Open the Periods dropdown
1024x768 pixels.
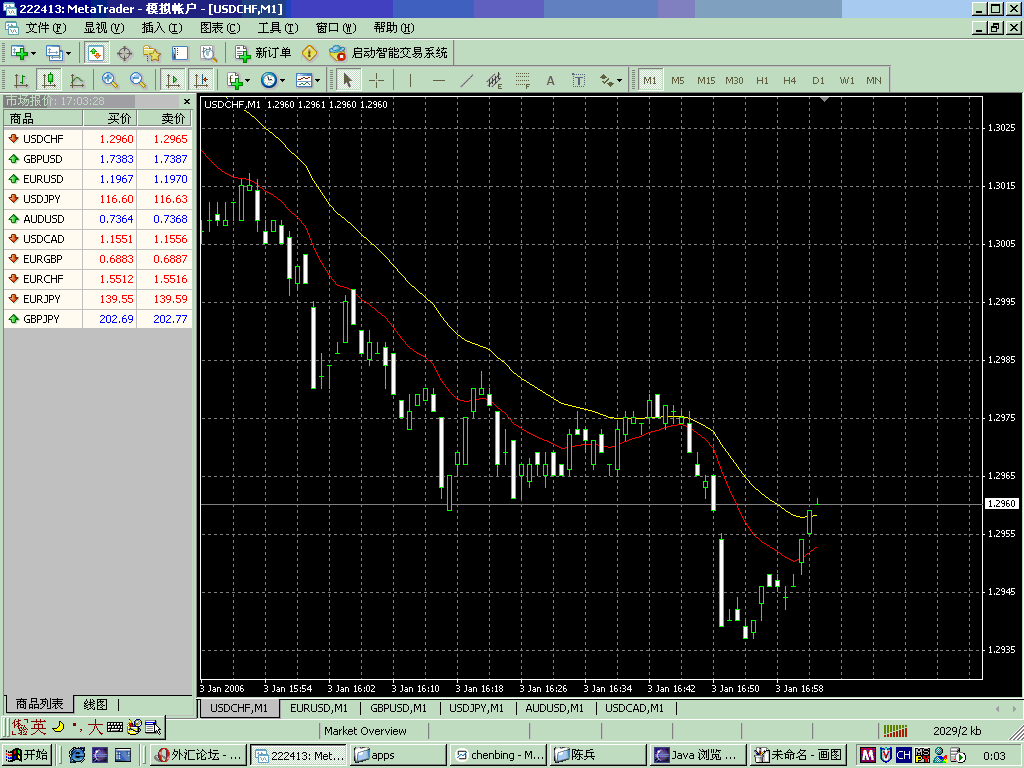pos(268,79)
